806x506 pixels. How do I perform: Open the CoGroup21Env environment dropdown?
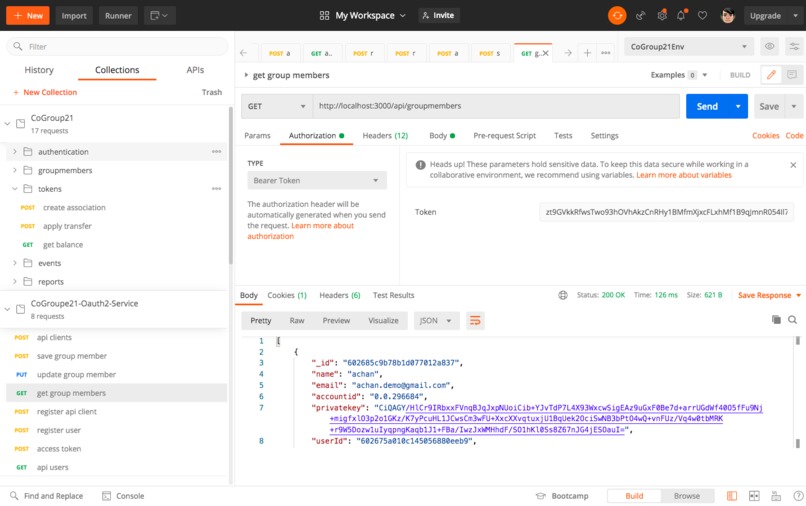point(688,46)
